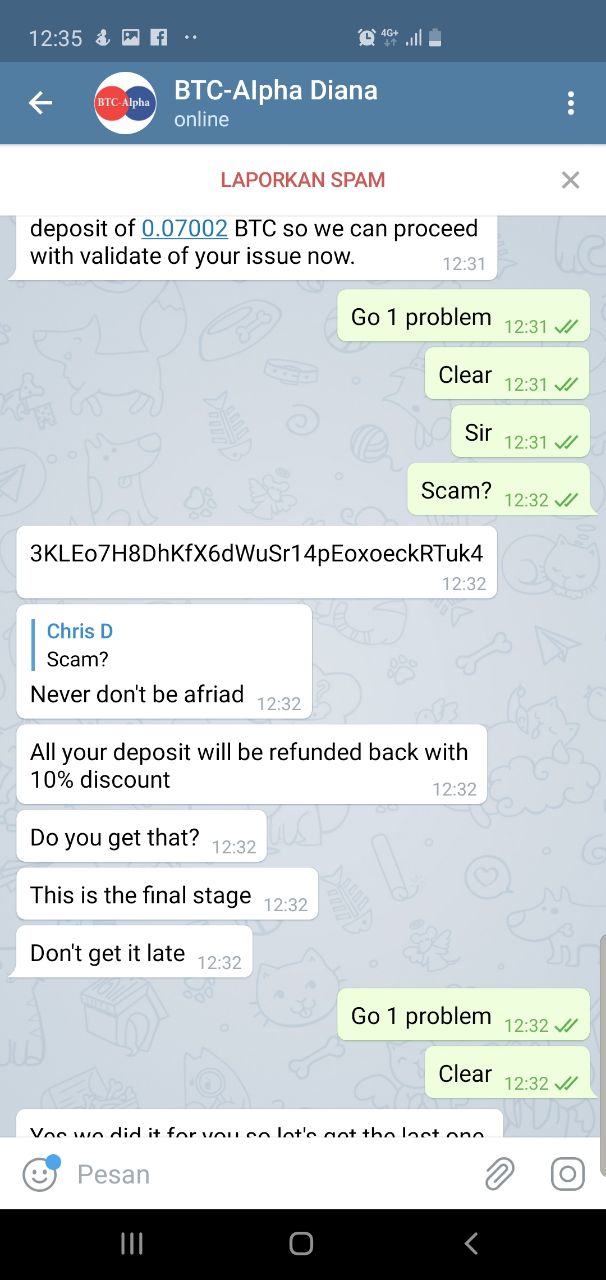The image size is (606, 1280).
Task: Tap the 'This is the final stage' message
Action: [167, 894]
